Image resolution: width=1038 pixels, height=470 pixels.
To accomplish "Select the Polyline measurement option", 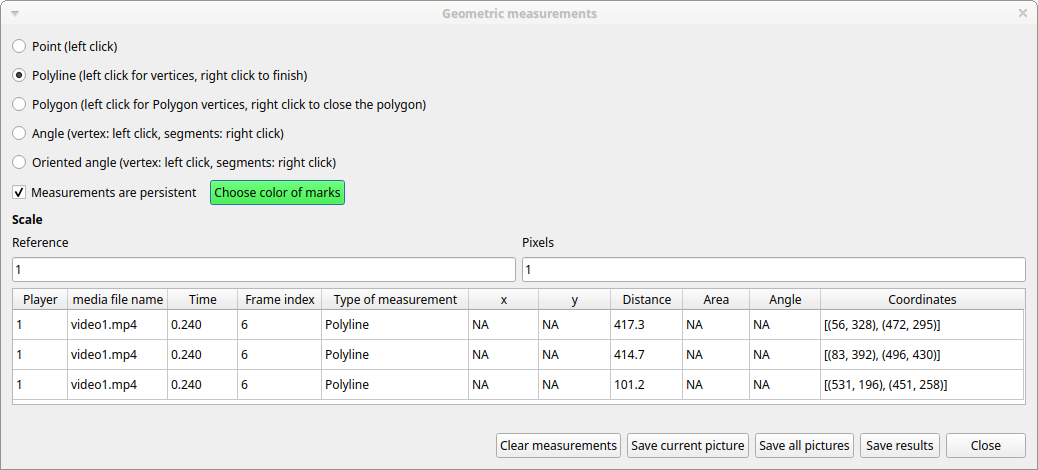I will point(20,75).
